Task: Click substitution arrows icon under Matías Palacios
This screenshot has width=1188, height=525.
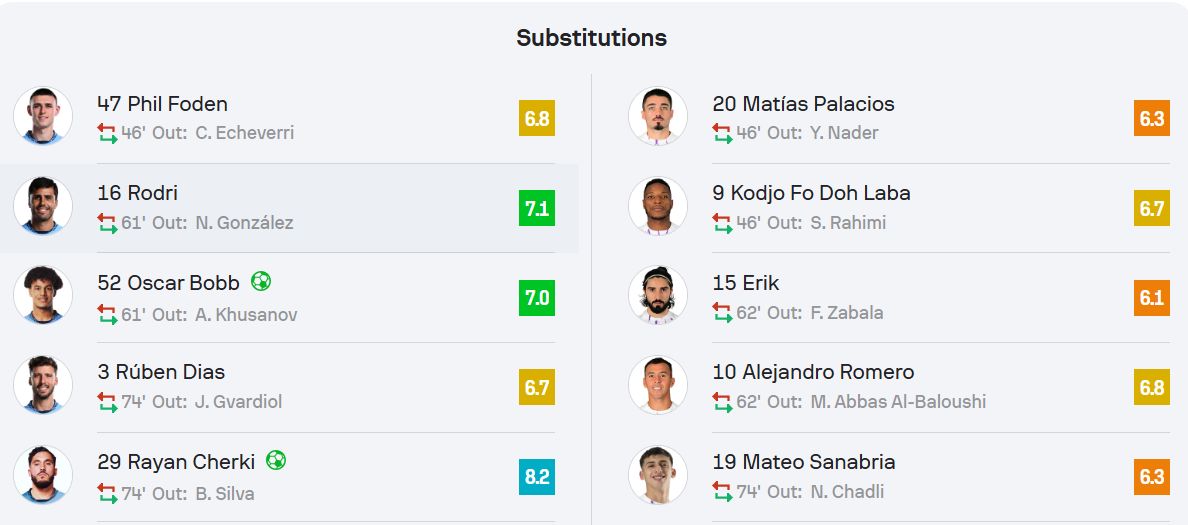Action: coord(723,133)
